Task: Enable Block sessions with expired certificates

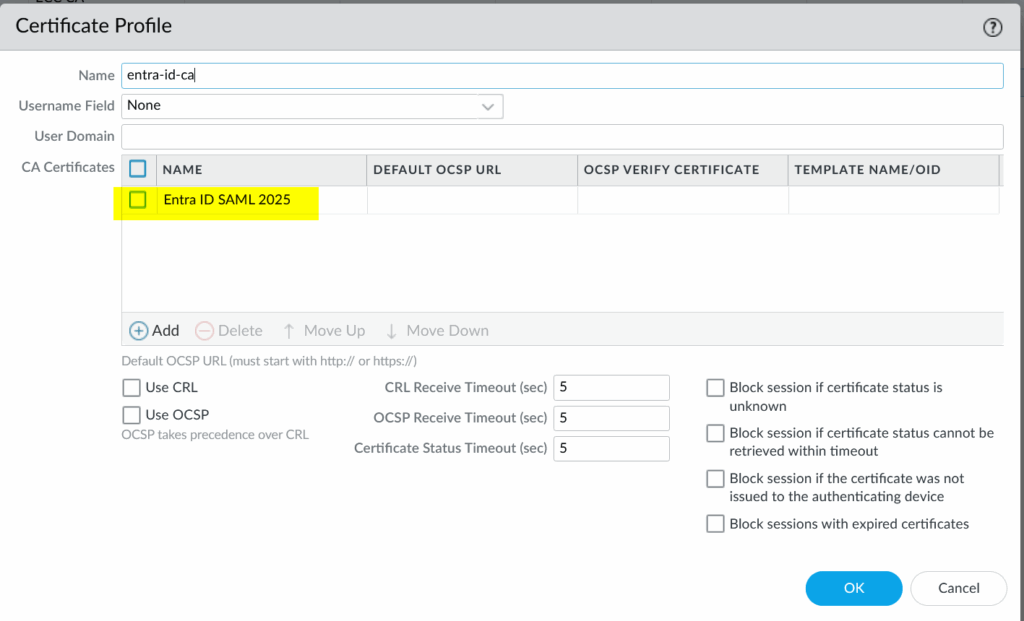Action: pos(715,523)
